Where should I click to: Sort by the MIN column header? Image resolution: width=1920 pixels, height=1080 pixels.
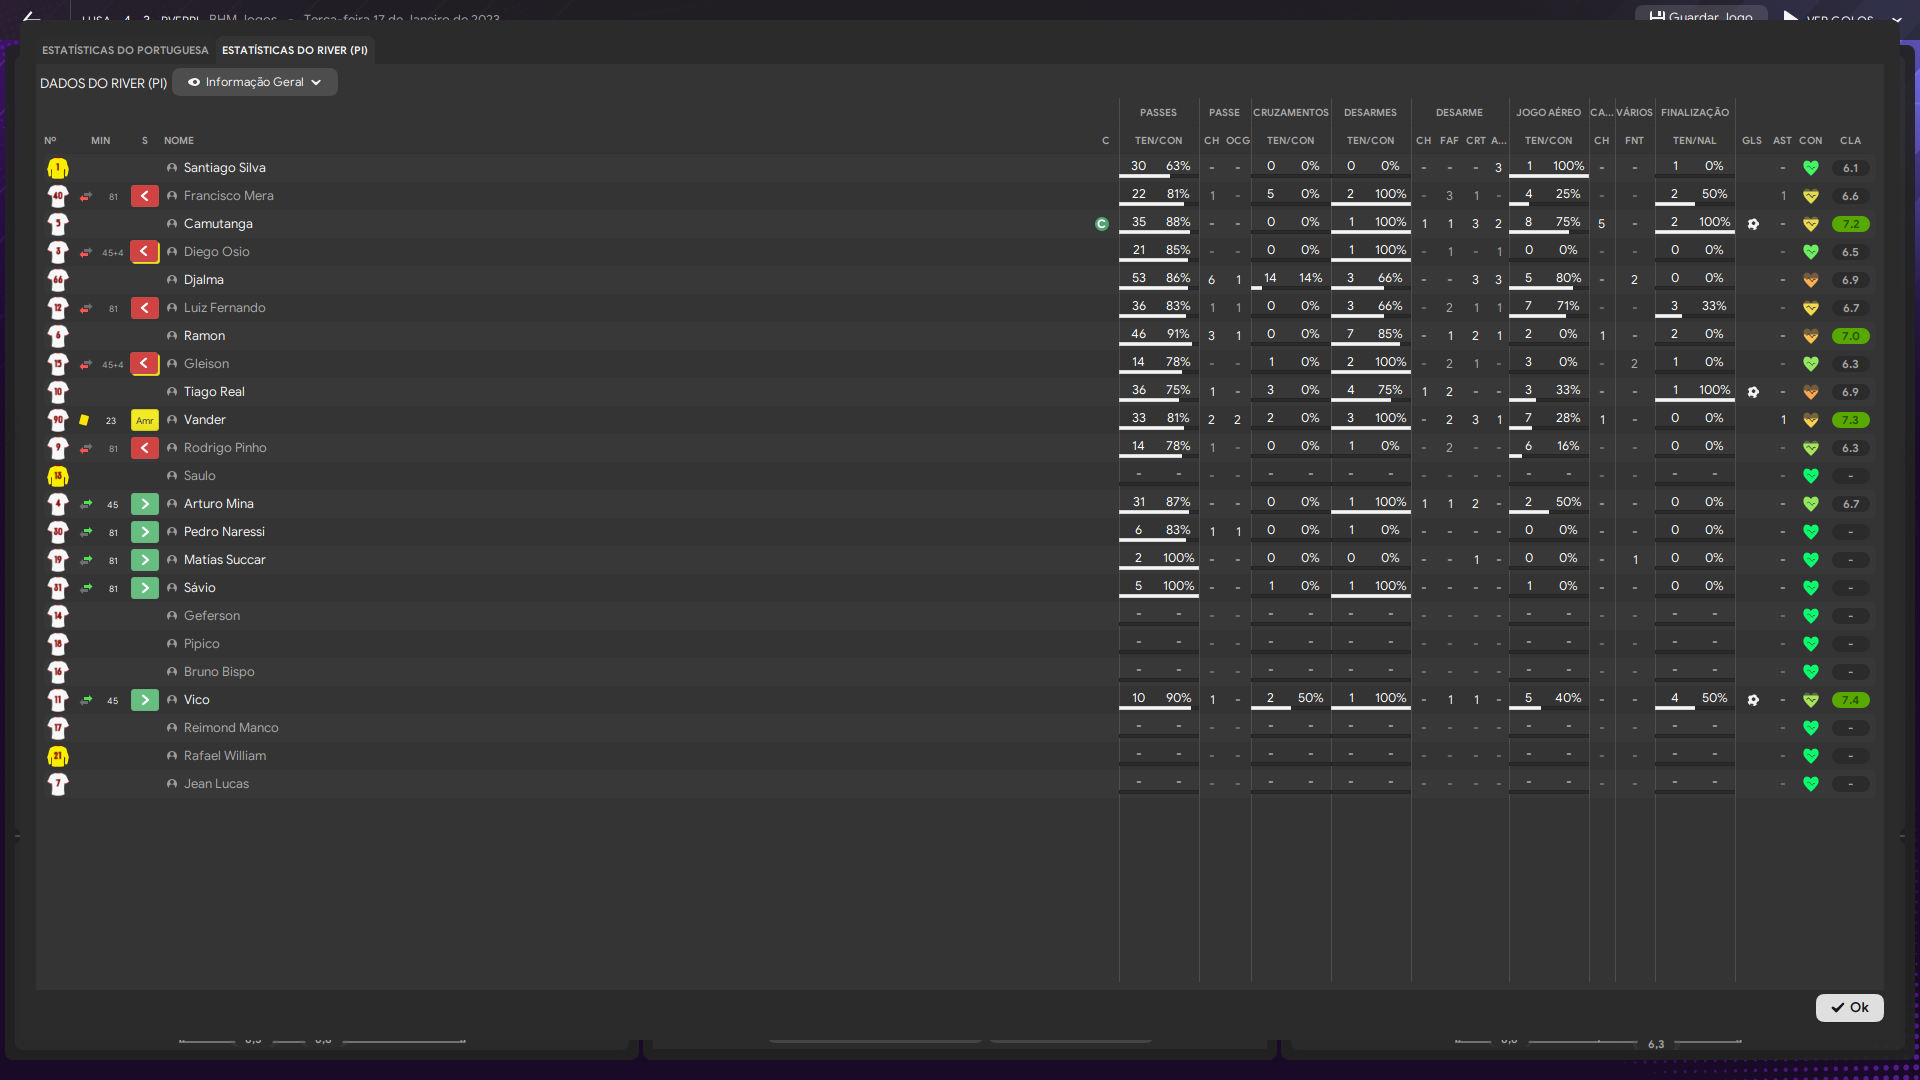coord(101,141)
